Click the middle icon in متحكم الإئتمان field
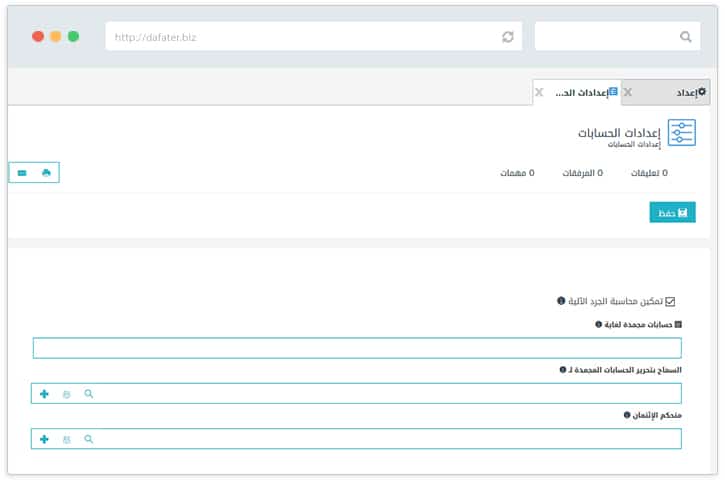725x485 pixels. (67, 440)
